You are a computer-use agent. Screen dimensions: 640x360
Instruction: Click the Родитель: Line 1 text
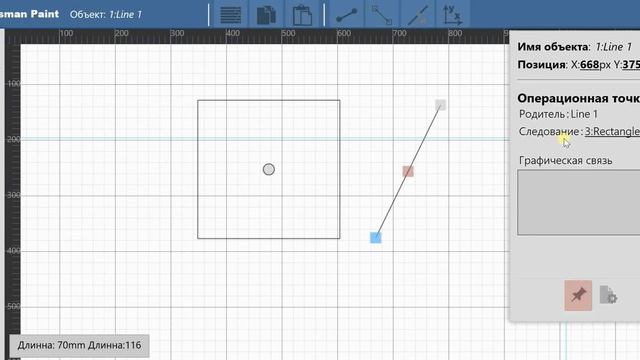point(558,114)
